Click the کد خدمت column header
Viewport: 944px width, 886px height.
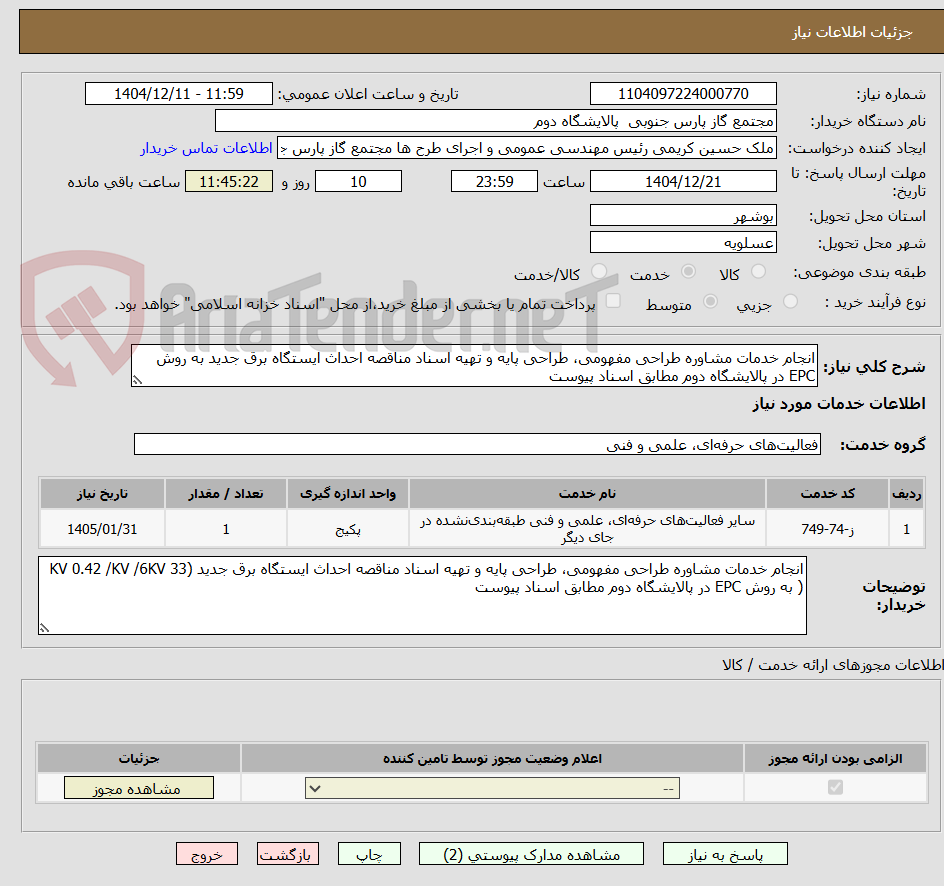pyautogui.click(x=827, y=494)
